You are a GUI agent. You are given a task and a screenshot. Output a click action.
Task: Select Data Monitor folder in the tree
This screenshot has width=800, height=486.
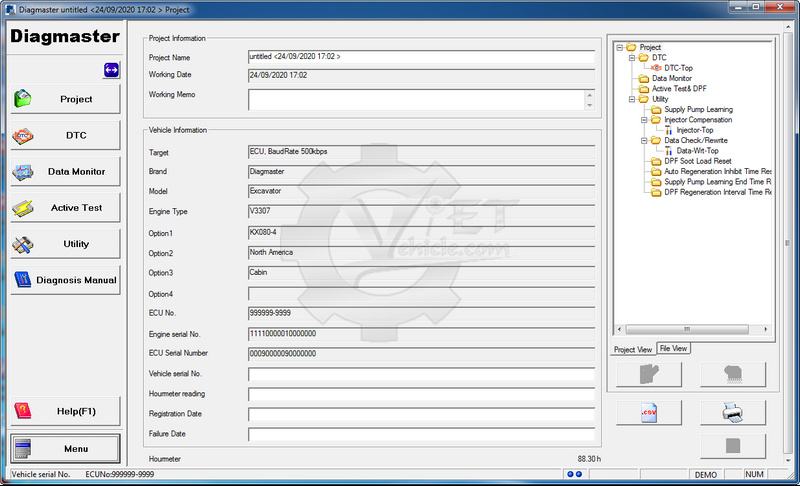click(671, 78)
